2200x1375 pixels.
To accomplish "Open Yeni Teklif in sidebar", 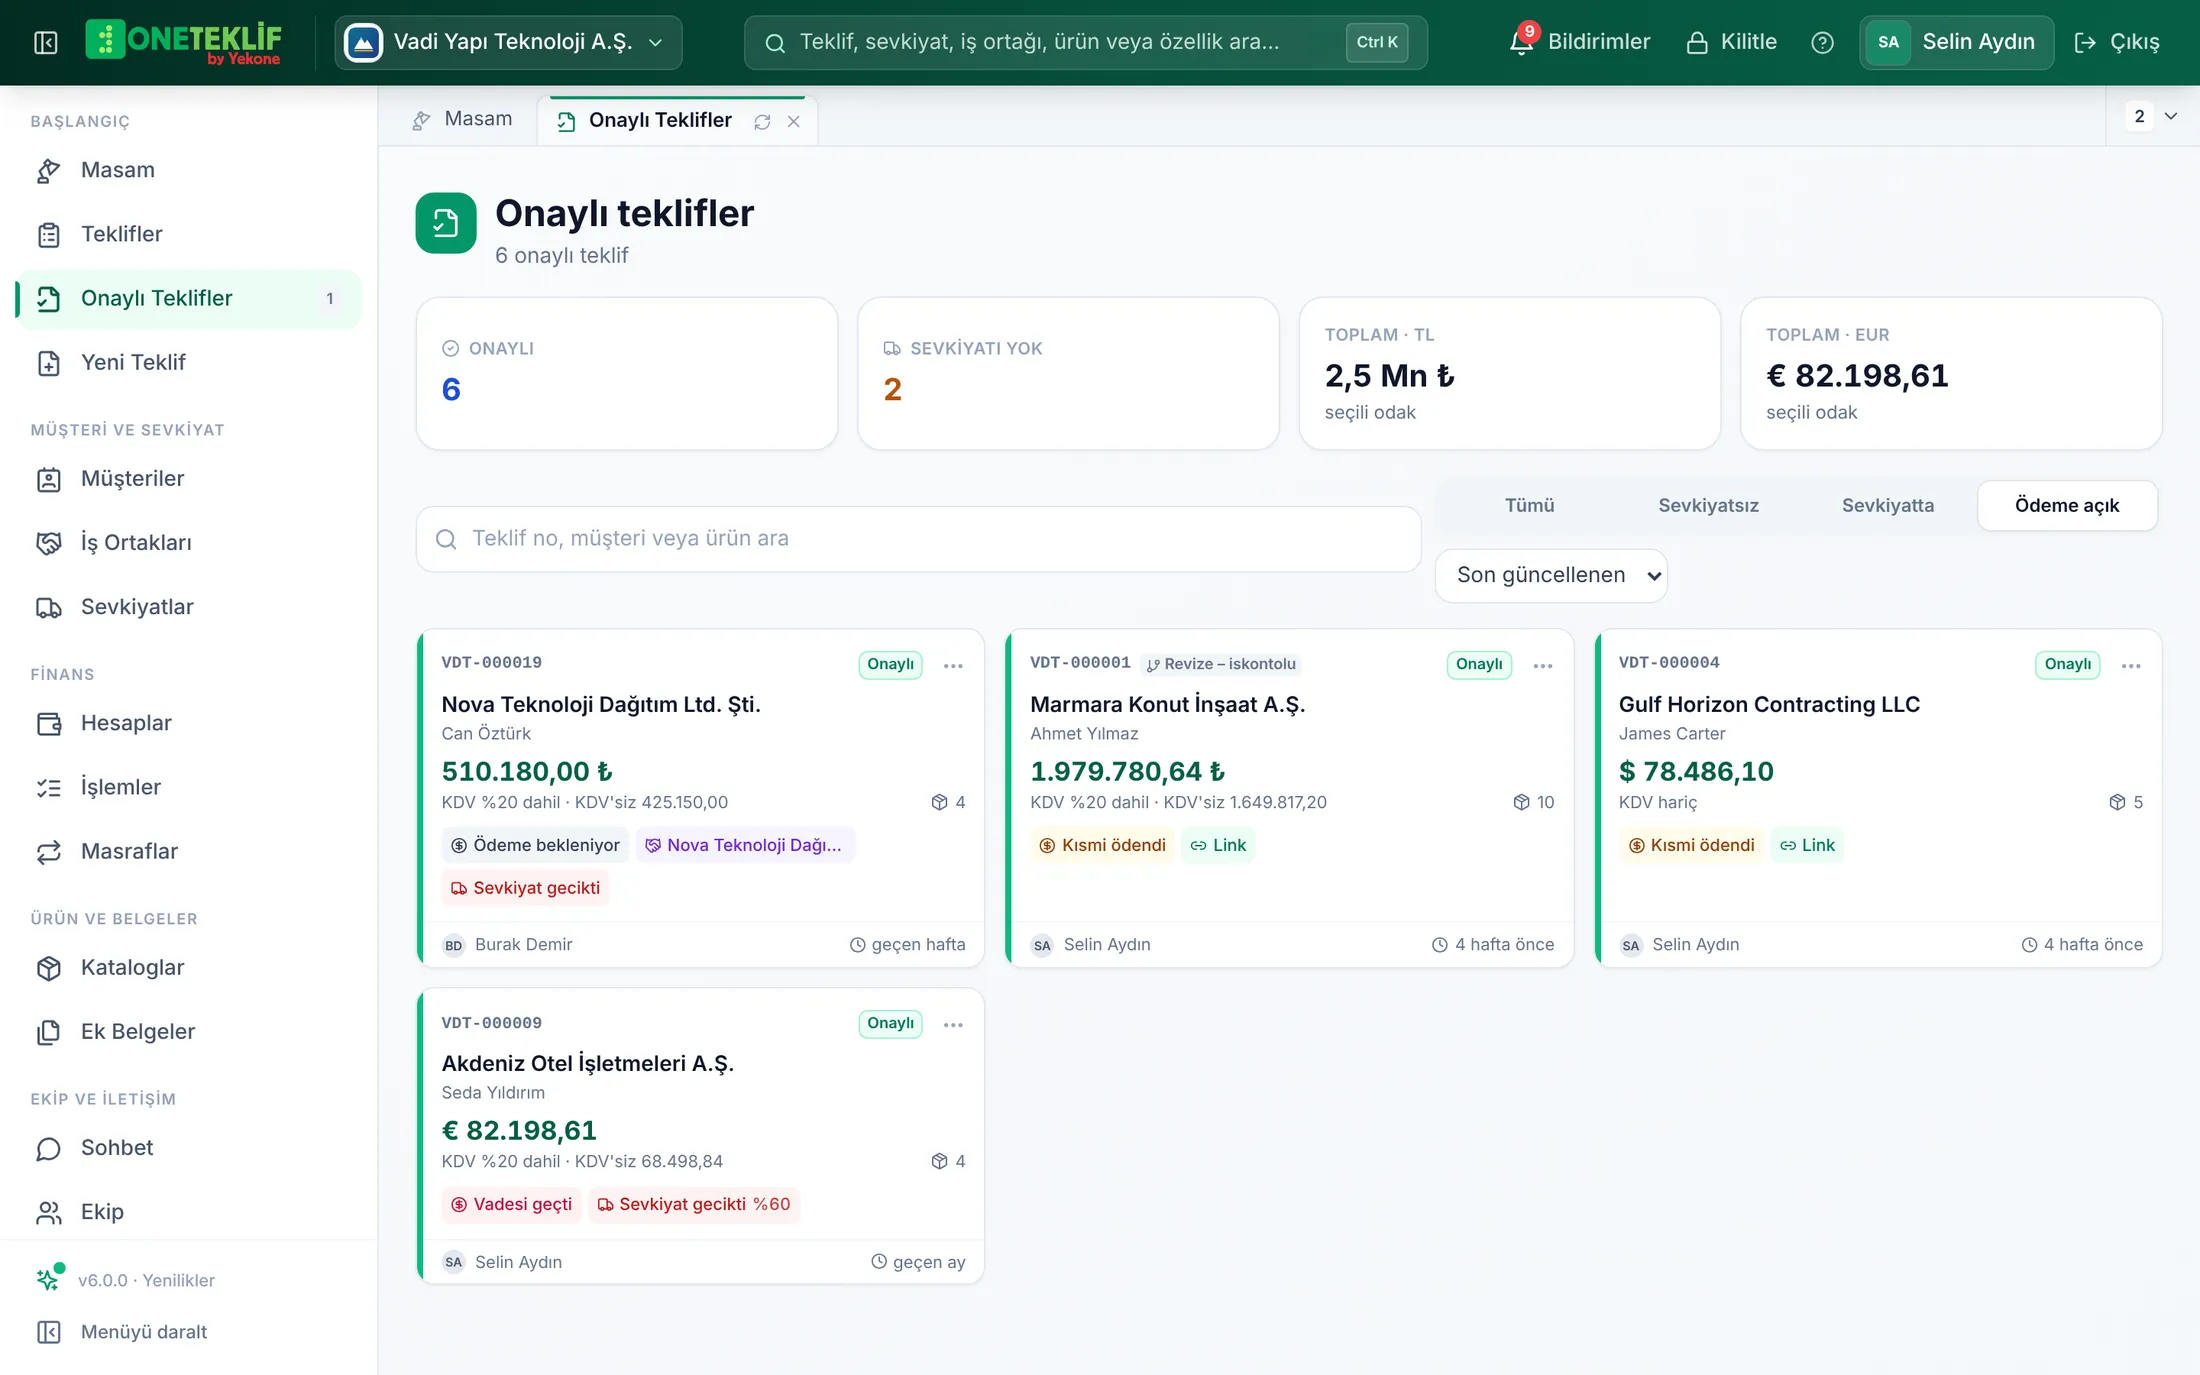I will click(x=189, y=362).
